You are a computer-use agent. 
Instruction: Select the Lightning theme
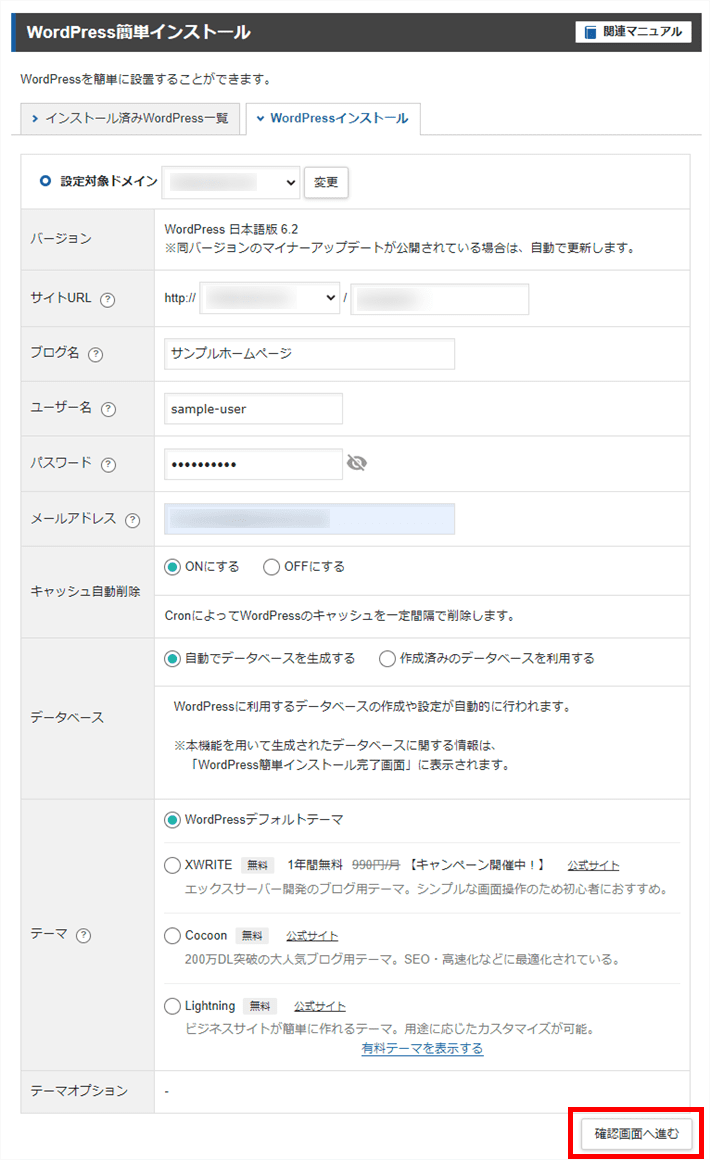tap(174, 1005)
